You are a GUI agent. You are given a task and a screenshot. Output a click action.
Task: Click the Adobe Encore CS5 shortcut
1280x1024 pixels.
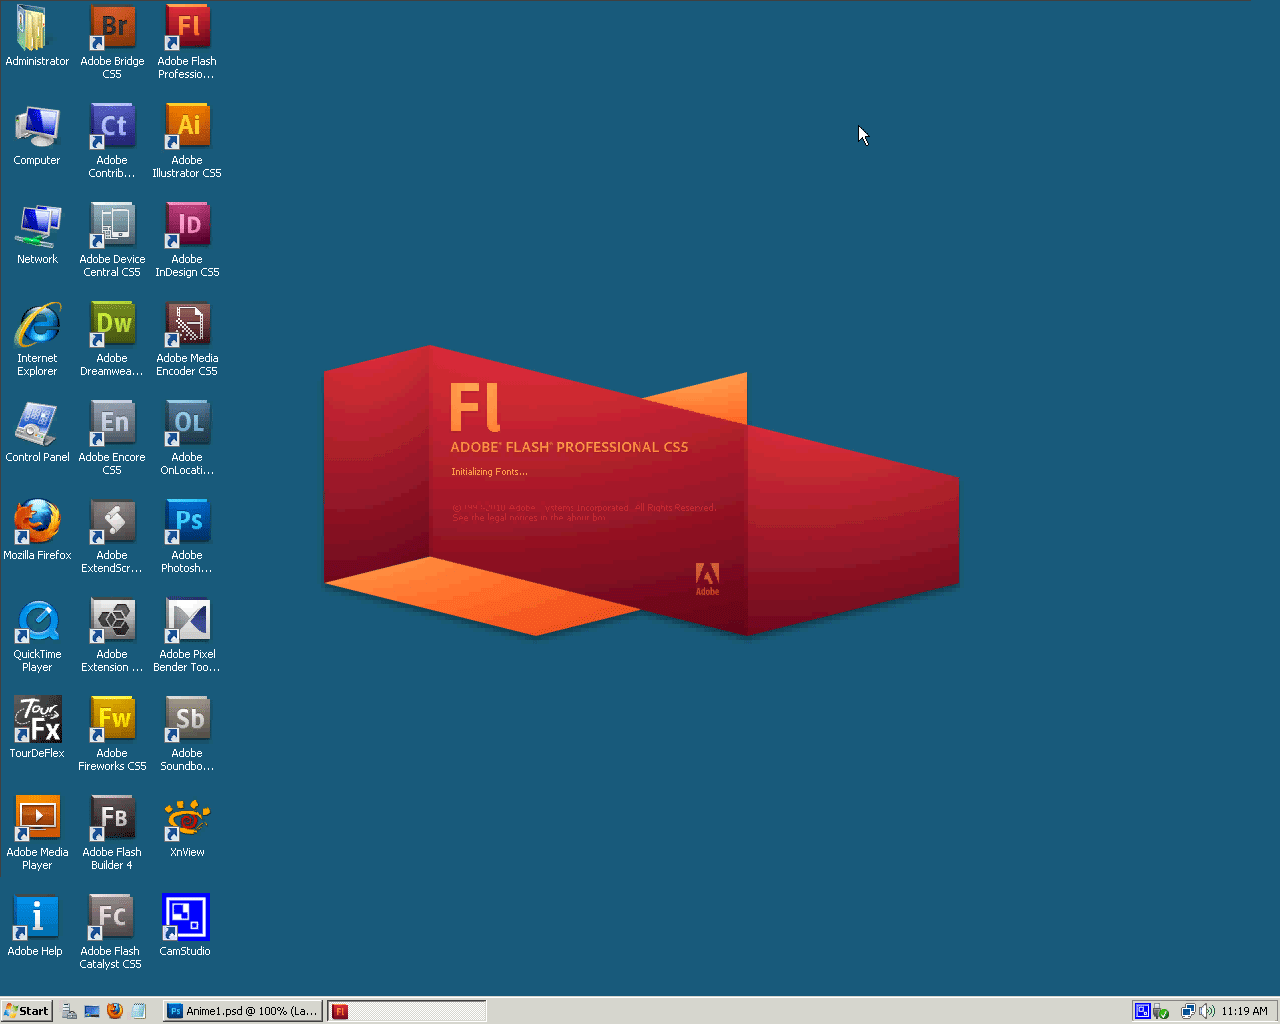click(x=112, y=439)
